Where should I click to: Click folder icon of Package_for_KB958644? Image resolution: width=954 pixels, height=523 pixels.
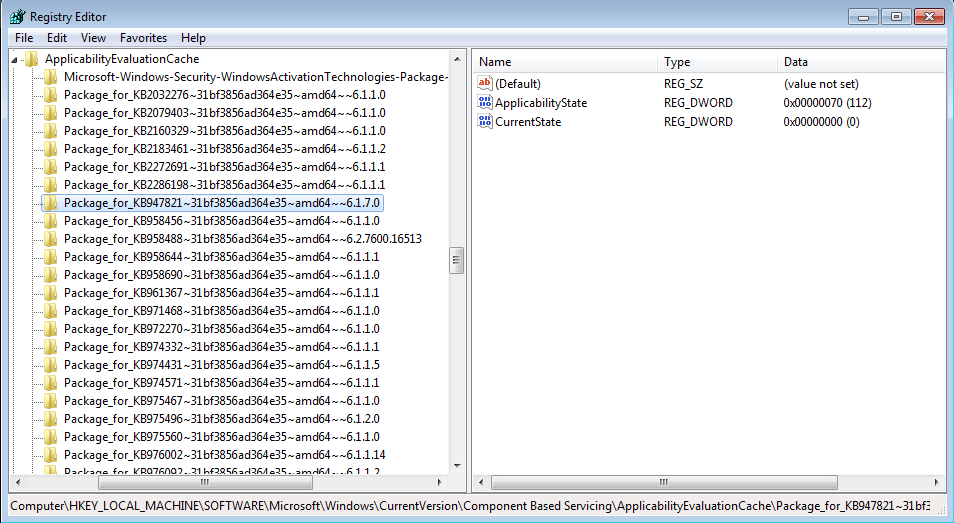(51, 257)
